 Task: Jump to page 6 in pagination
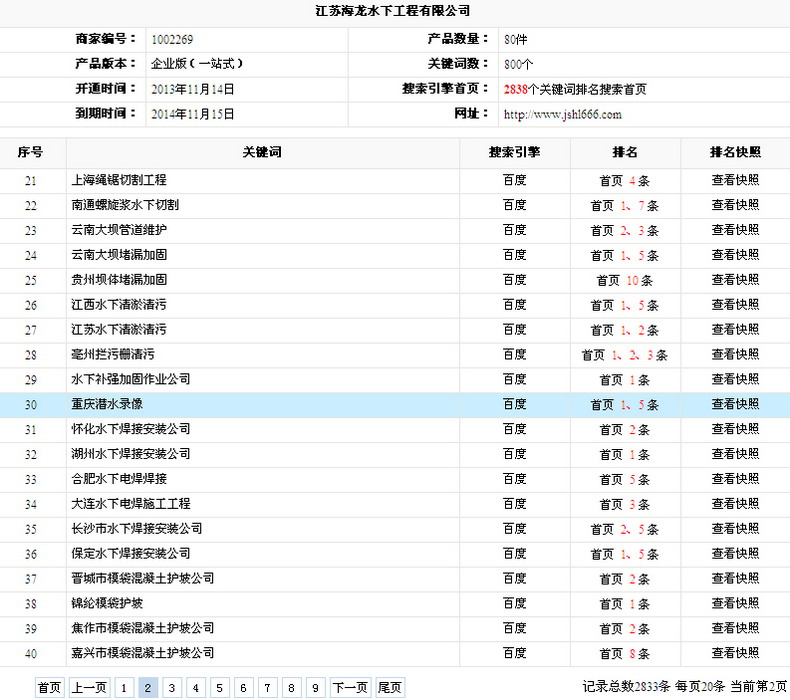(243, 687)
